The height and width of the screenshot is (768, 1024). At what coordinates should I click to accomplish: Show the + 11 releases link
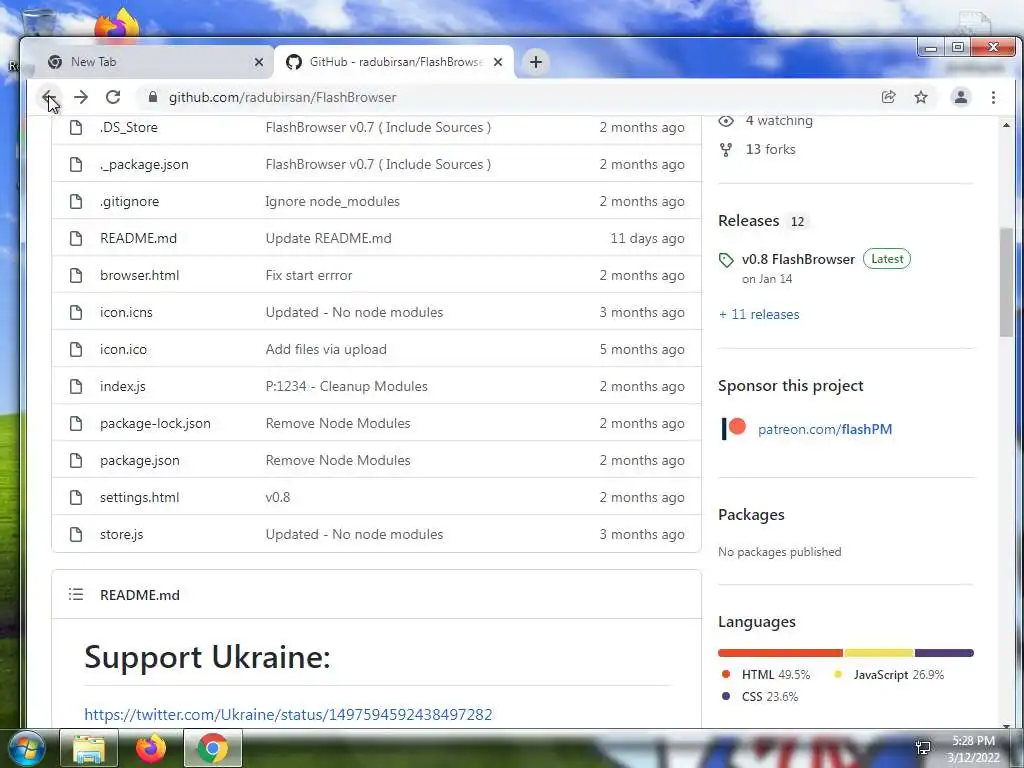(x=759, y=314)
